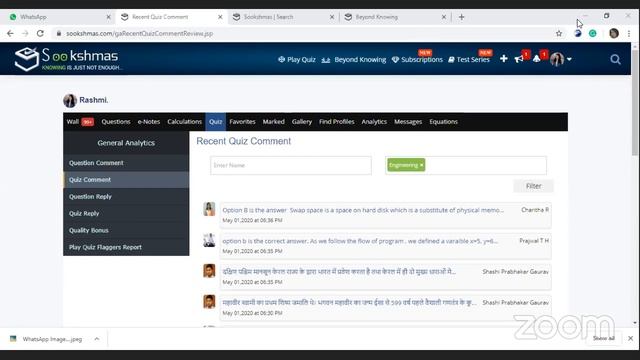Bookmark this page with the star icon
Screen dimensions: 640x360
tap(559, 33)
